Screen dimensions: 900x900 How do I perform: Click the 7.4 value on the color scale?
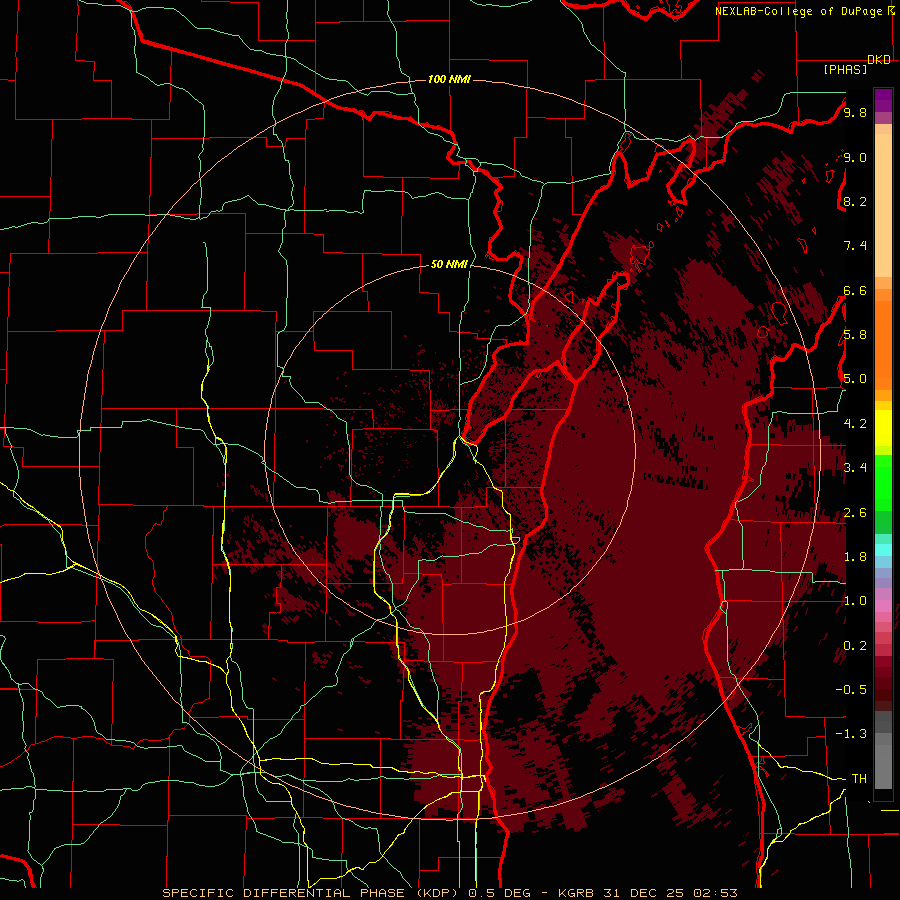(855, 246)
